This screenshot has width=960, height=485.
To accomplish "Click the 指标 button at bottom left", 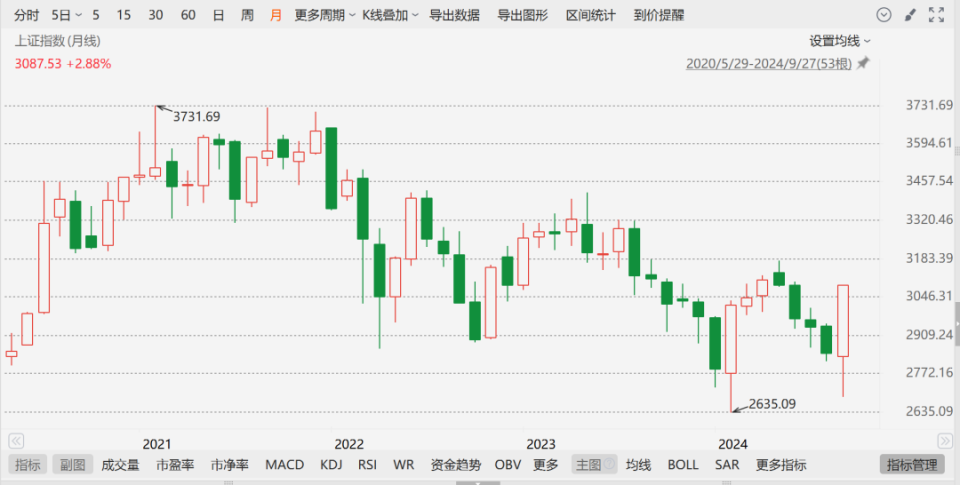I will 28,465.
